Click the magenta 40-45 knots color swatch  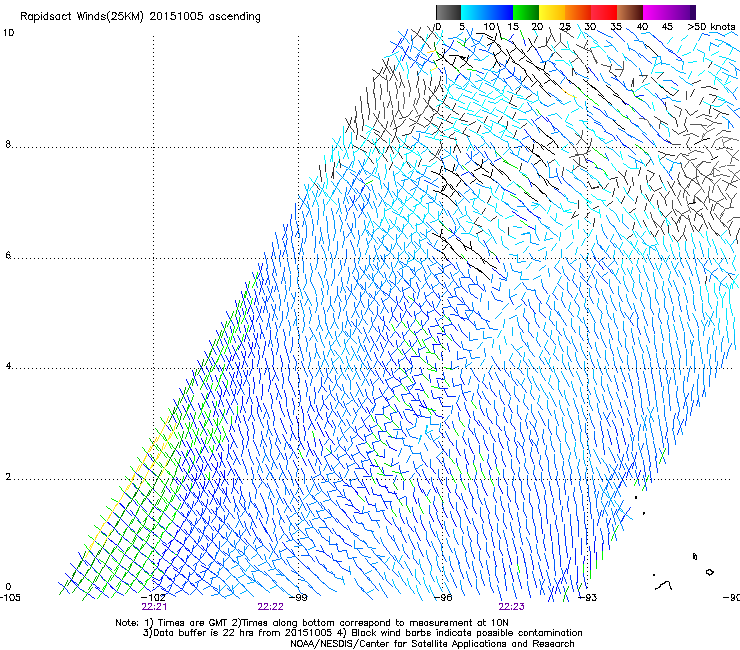pyautogui.click(x=656, y=12)
